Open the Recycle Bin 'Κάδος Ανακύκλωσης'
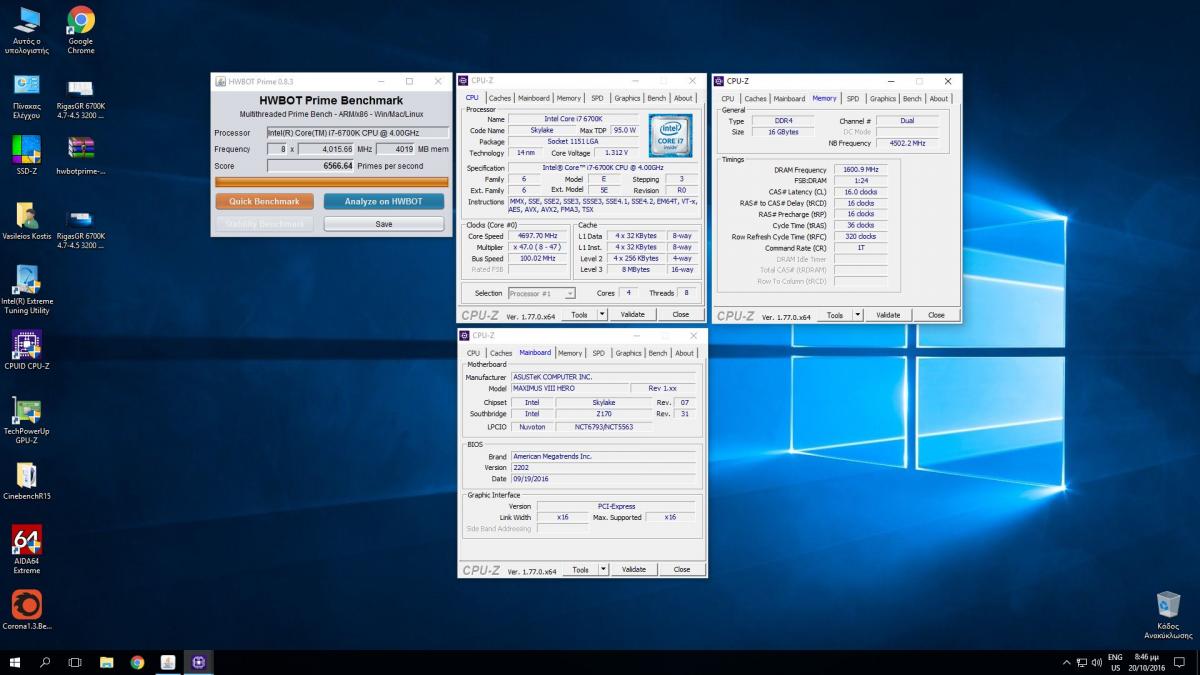1200x675 pixels. (1168, 615)
